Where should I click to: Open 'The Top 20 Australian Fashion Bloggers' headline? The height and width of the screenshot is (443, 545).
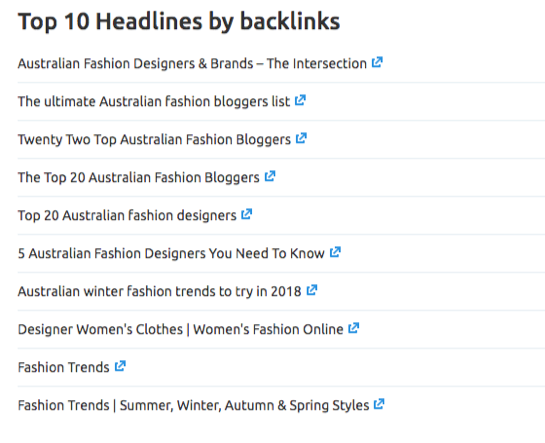(x=139, y=178)
